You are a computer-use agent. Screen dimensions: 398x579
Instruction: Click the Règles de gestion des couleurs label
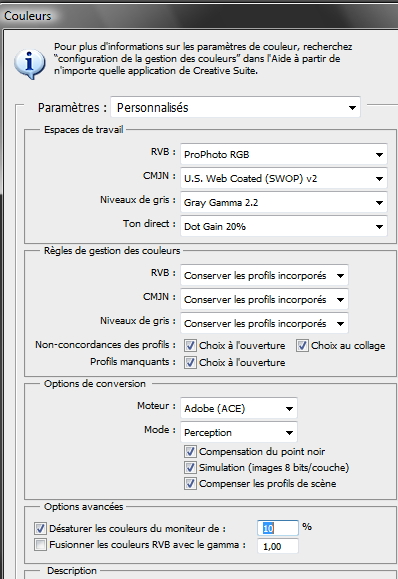click(112, 251)
